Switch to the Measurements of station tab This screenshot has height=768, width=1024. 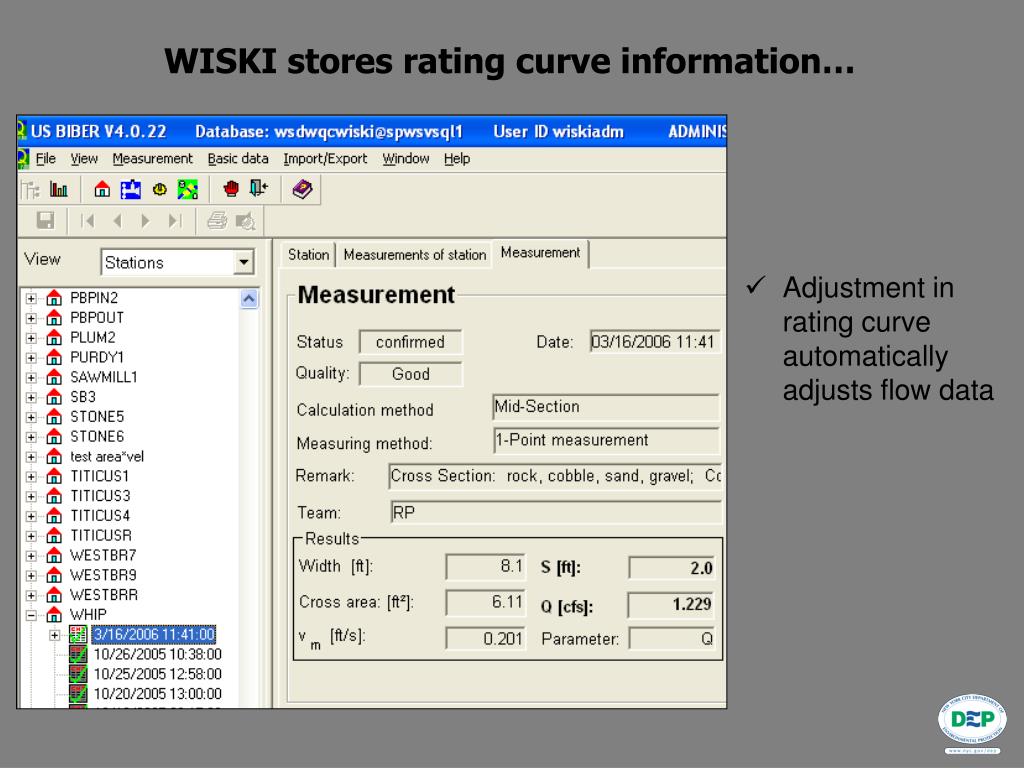pos(415,255)
